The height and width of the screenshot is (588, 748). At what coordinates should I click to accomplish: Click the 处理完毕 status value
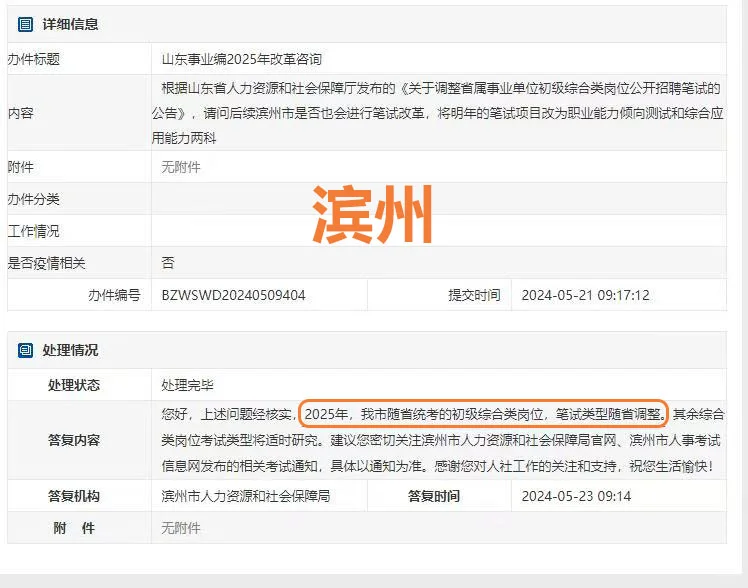click(187, 385)
